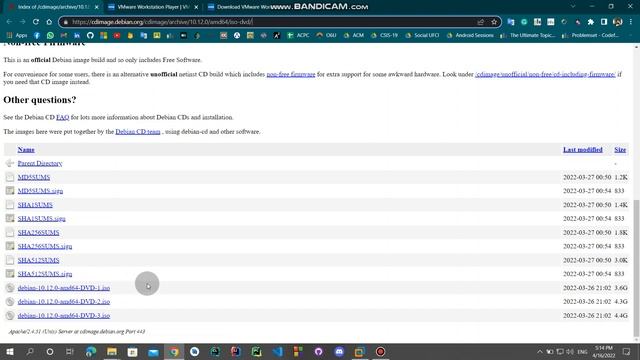
Task: Open the Gmail bookmark icon
Action: click(x=64, y=36)
